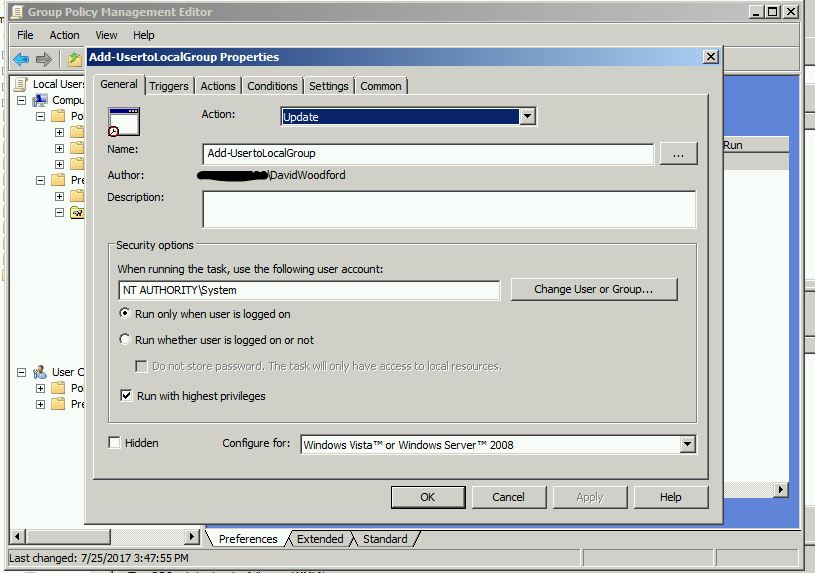Image resolution: width=815 pixels, height=573 pixels.
Task: Switch to the Settings tab
Action: pyautogui.click(x=328, y=86)
